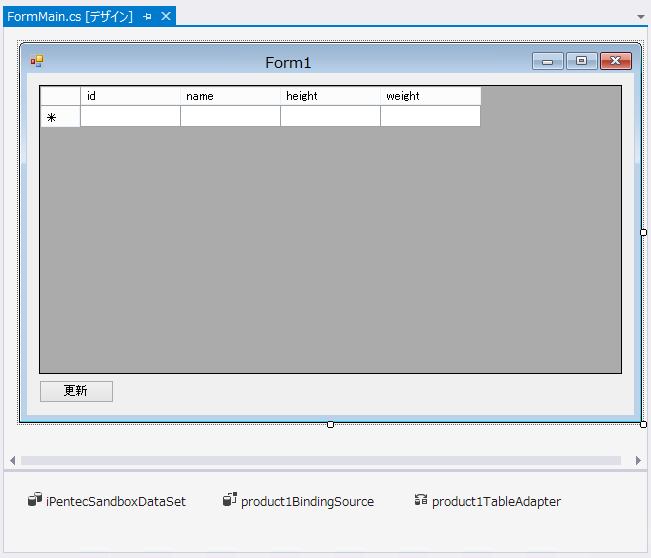The height and width of the screenshot is (558, 651).
Task: Click the Form1 bottom-right corner handle
Action: (x=643, y=424)
